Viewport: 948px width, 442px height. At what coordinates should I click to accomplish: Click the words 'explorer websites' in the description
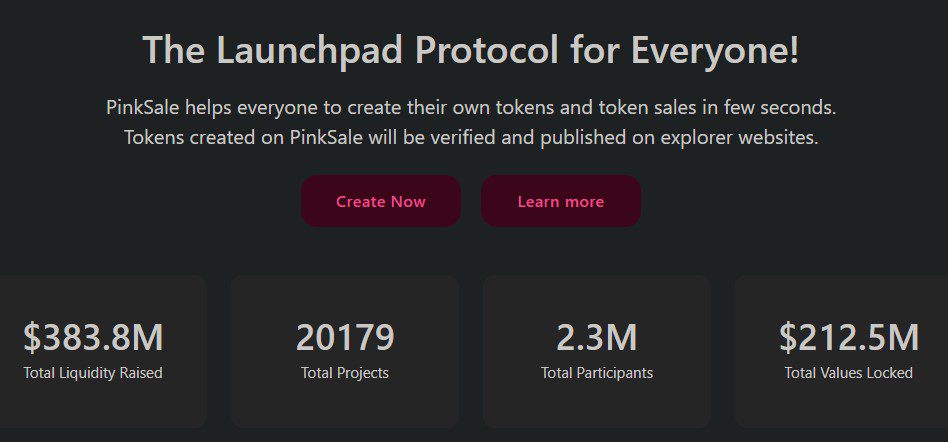[x=749, y=137]
